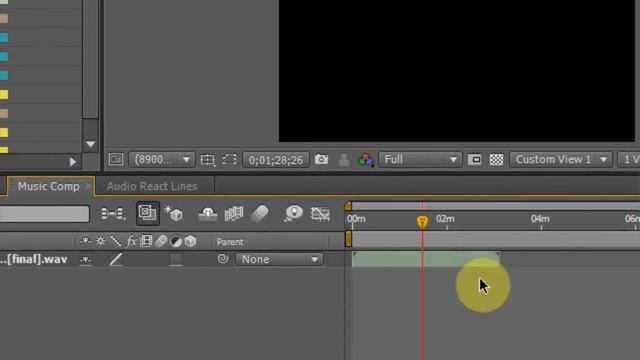The image size is (640, 360).
Task: Toggle the Frame Blending filmstrip icon
Action: coord(234,213)
